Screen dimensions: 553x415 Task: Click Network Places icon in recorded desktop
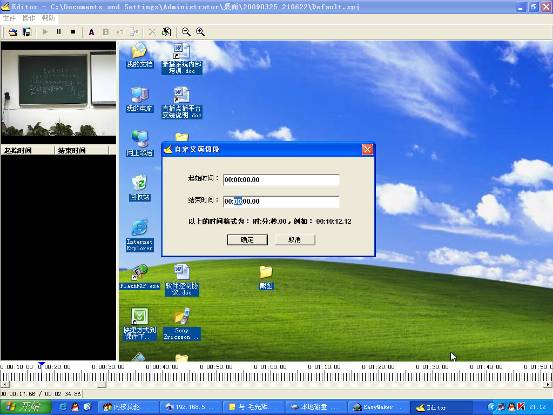click(140, 144)
